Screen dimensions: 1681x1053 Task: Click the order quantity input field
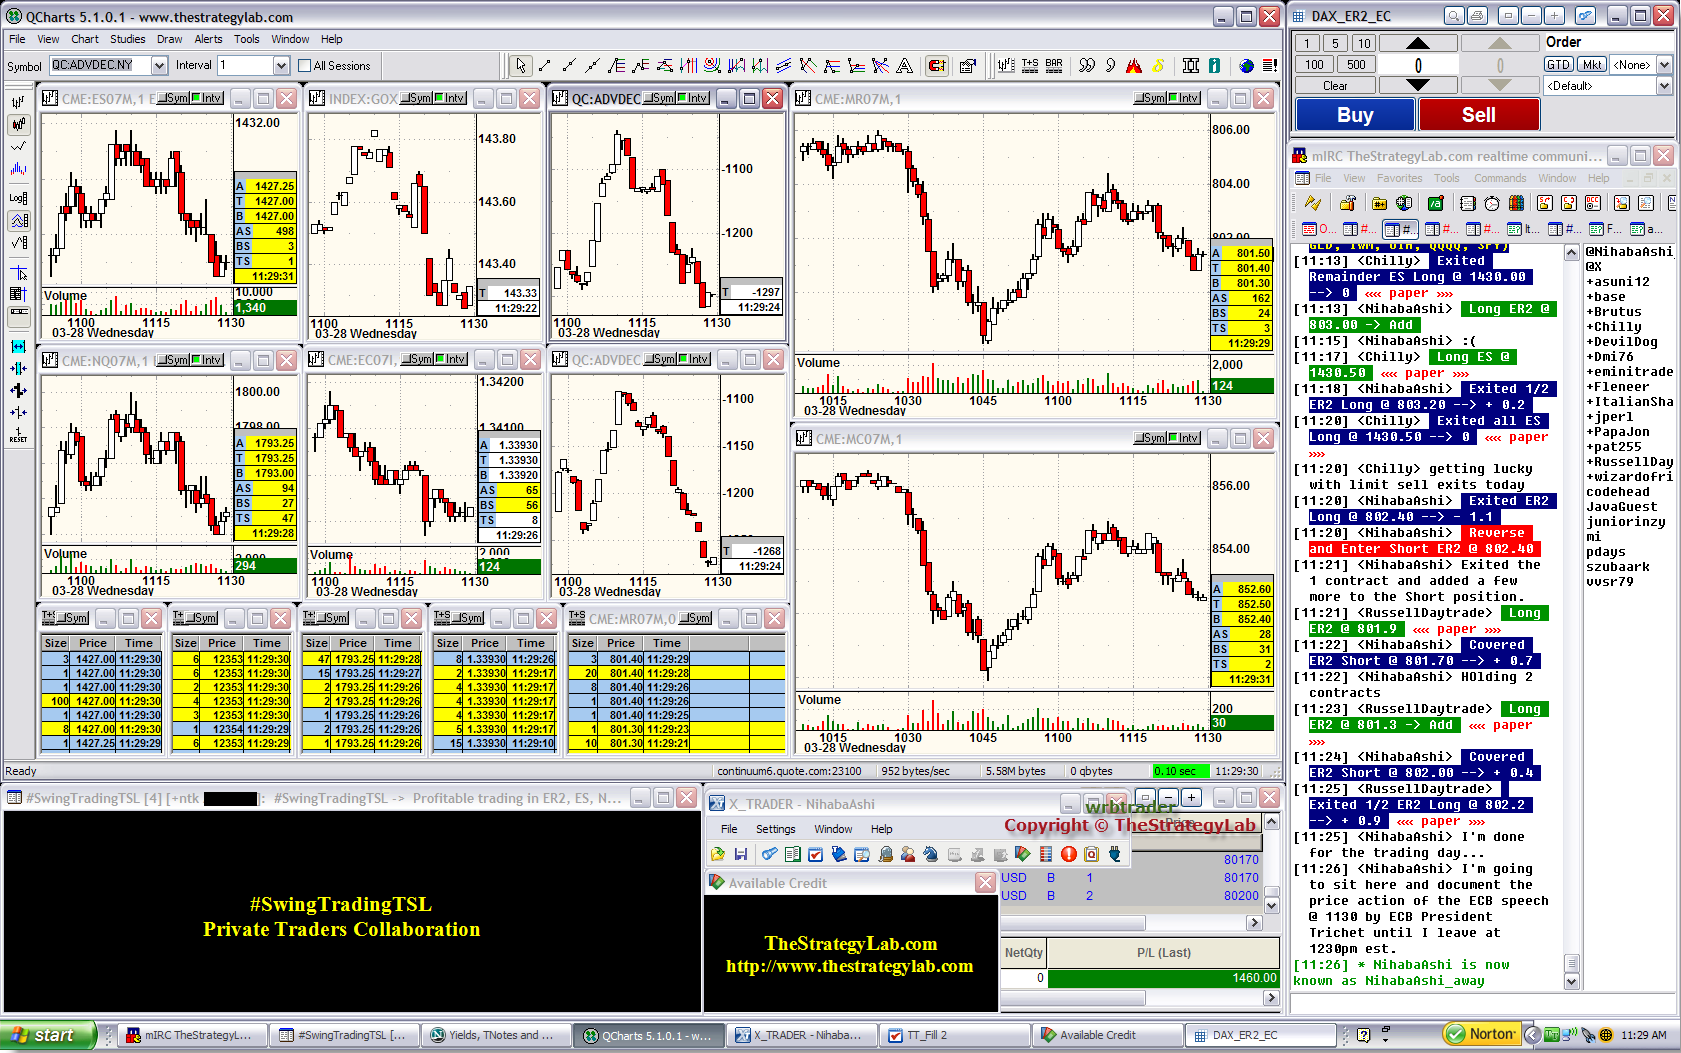1417,66
